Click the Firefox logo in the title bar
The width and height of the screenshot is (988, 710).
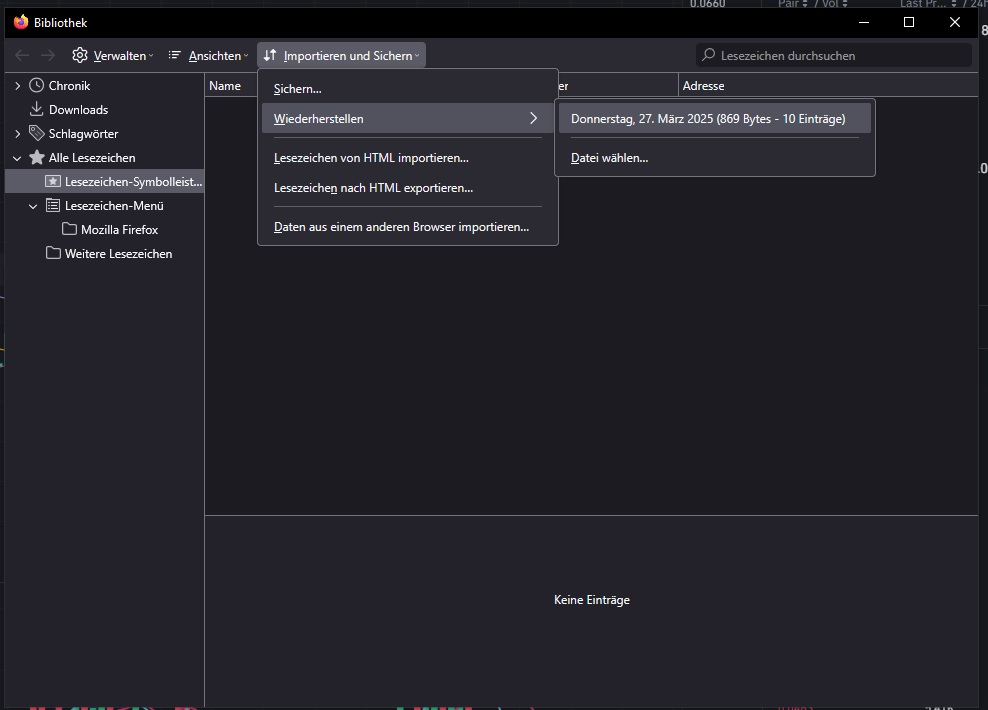tap(21, 22)
